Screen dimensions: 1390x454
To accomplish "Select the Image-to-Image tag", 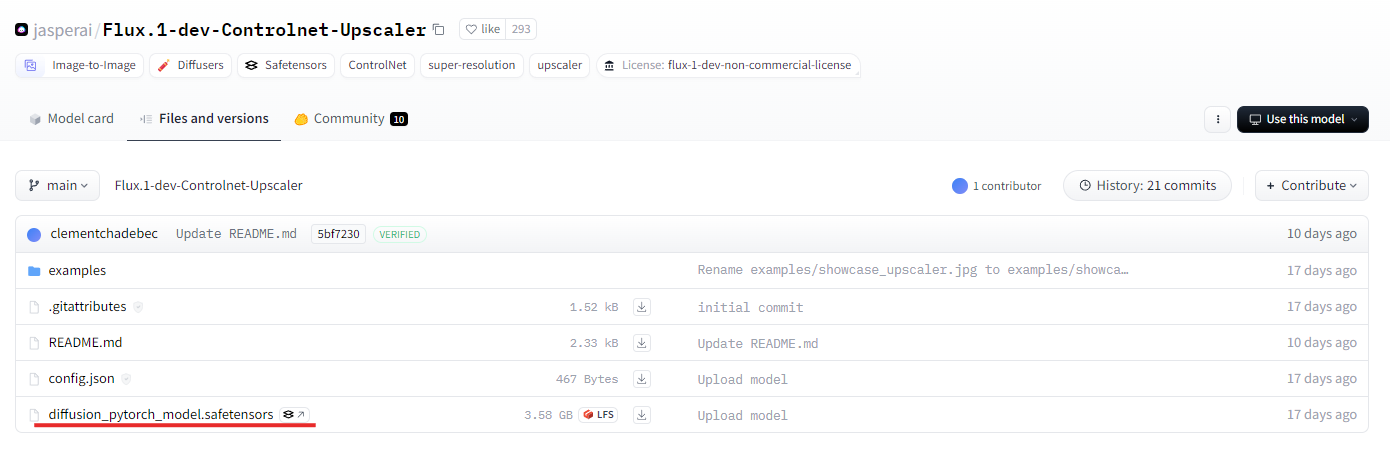I will tap(80, 65).
